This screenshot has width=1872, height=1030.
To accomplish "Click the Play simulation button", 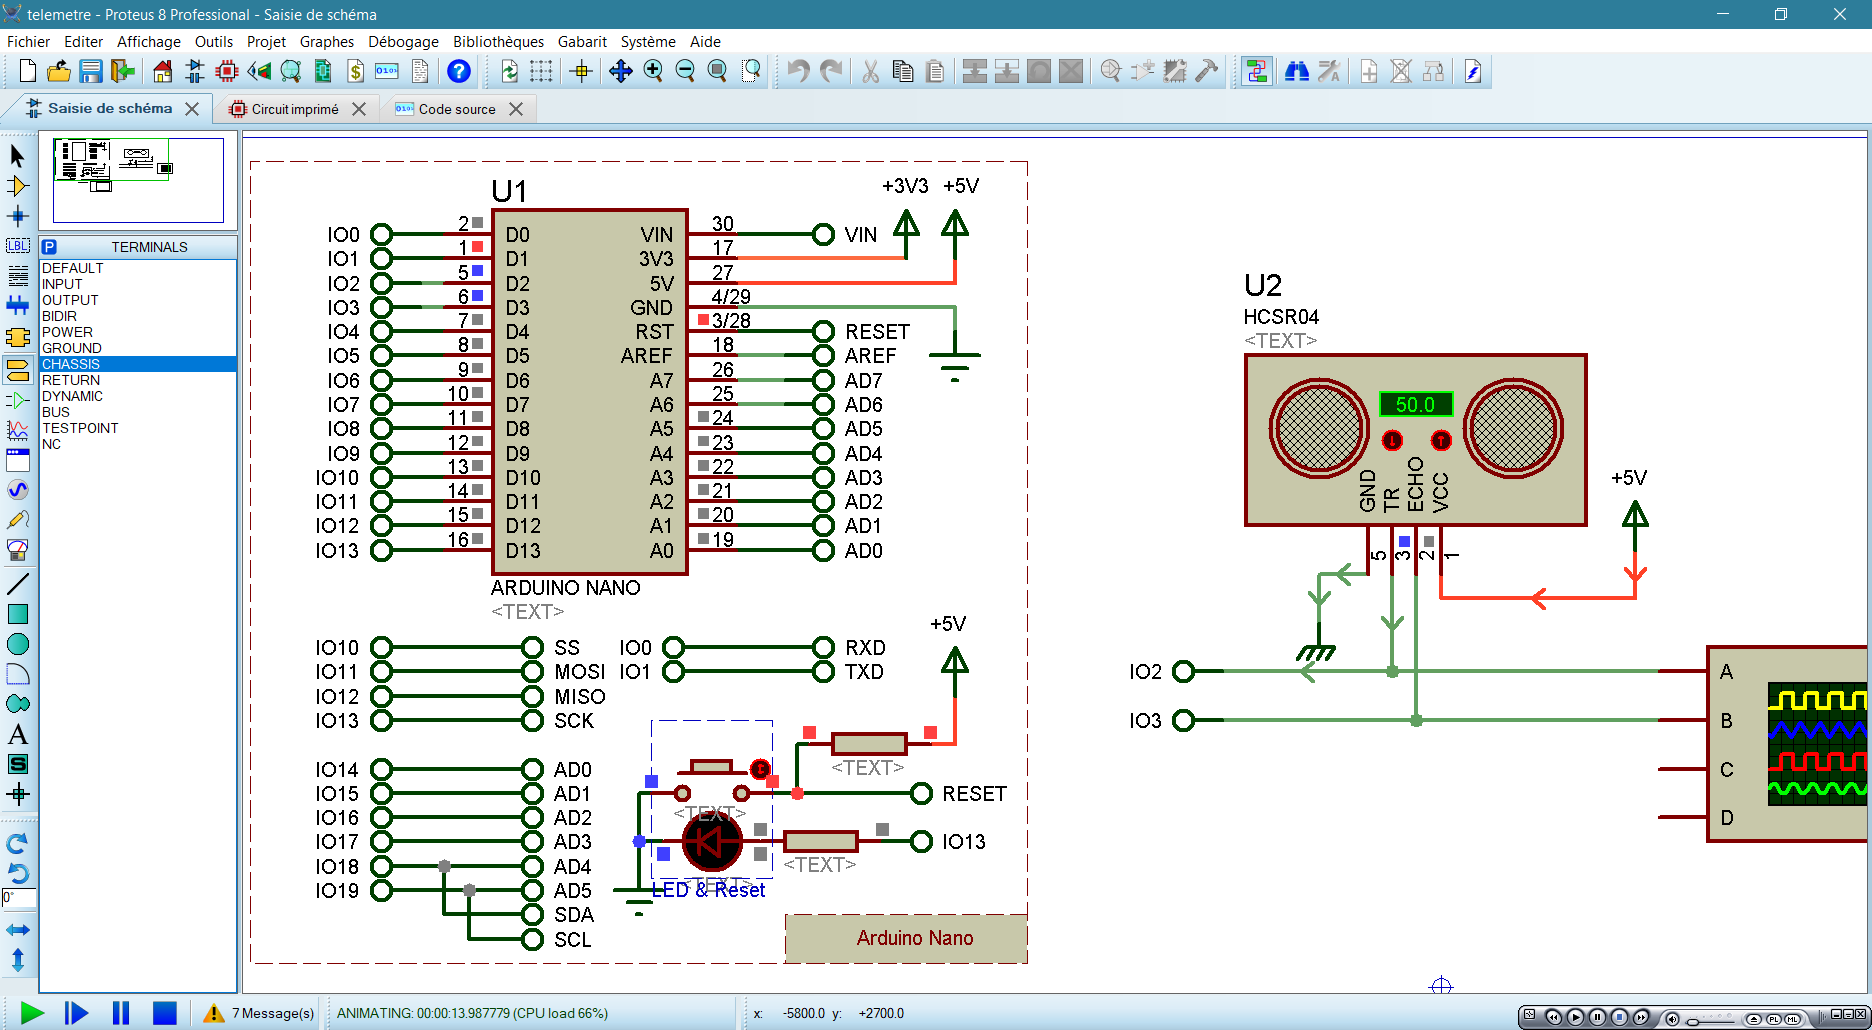I will click(32, 1013).
